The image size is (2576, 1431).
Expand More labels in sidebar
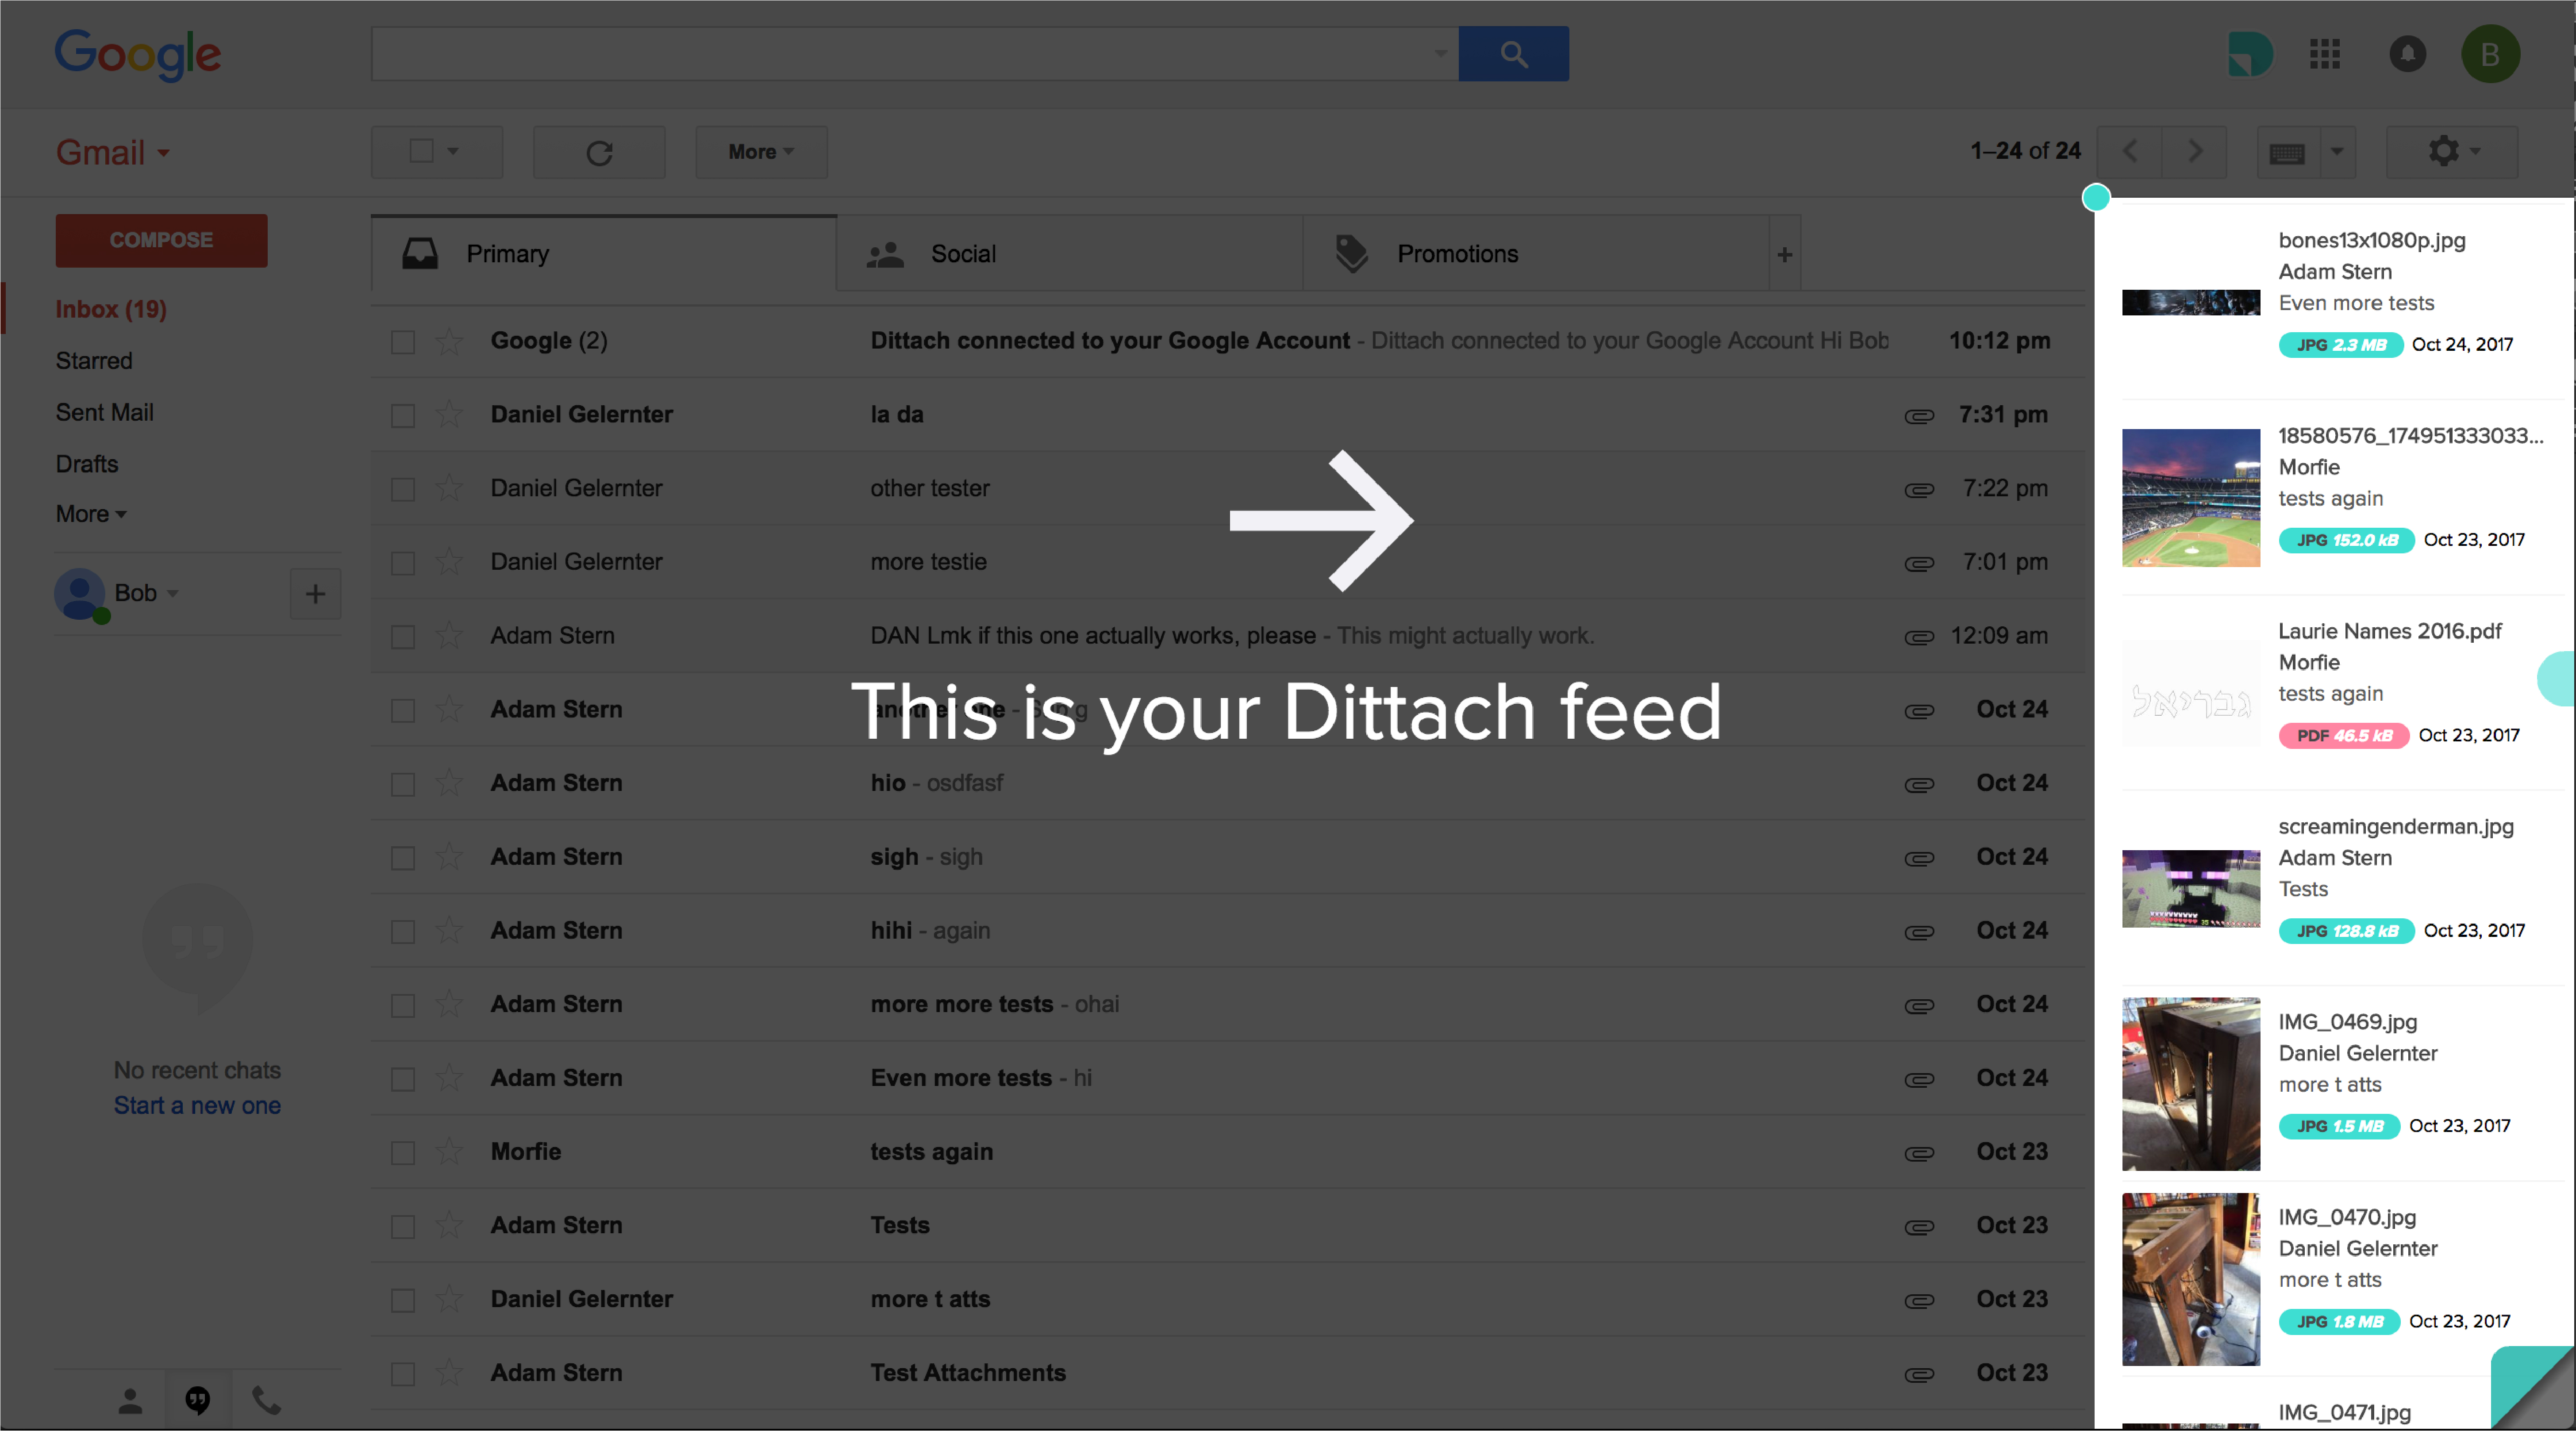tap(91, 514)
